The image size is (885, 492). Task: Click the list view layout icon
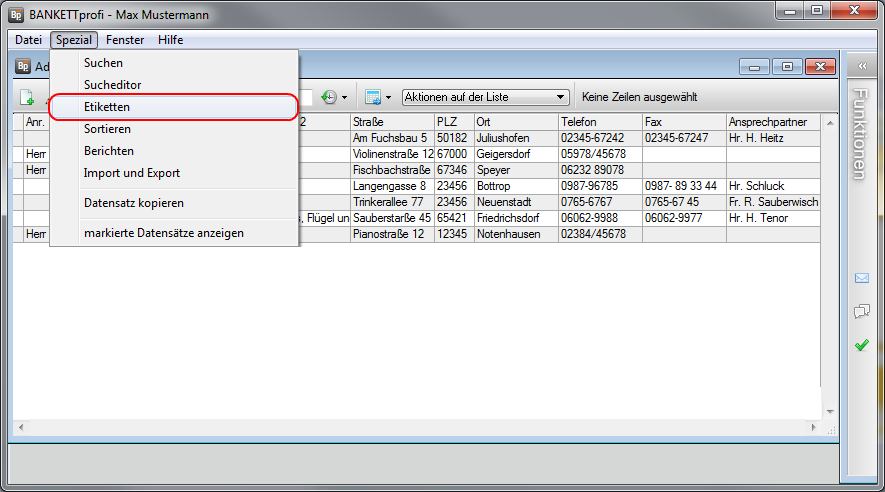(373, 97)
